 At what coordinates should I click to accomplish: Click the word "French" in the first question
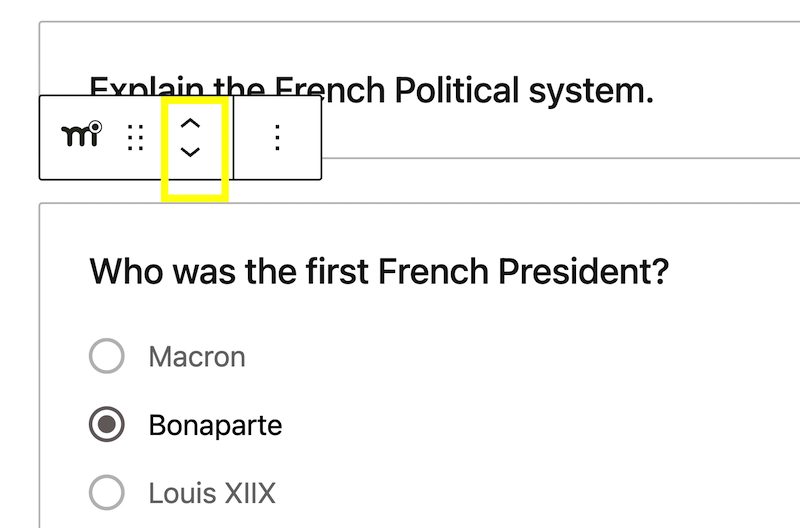tap(330, 90)
